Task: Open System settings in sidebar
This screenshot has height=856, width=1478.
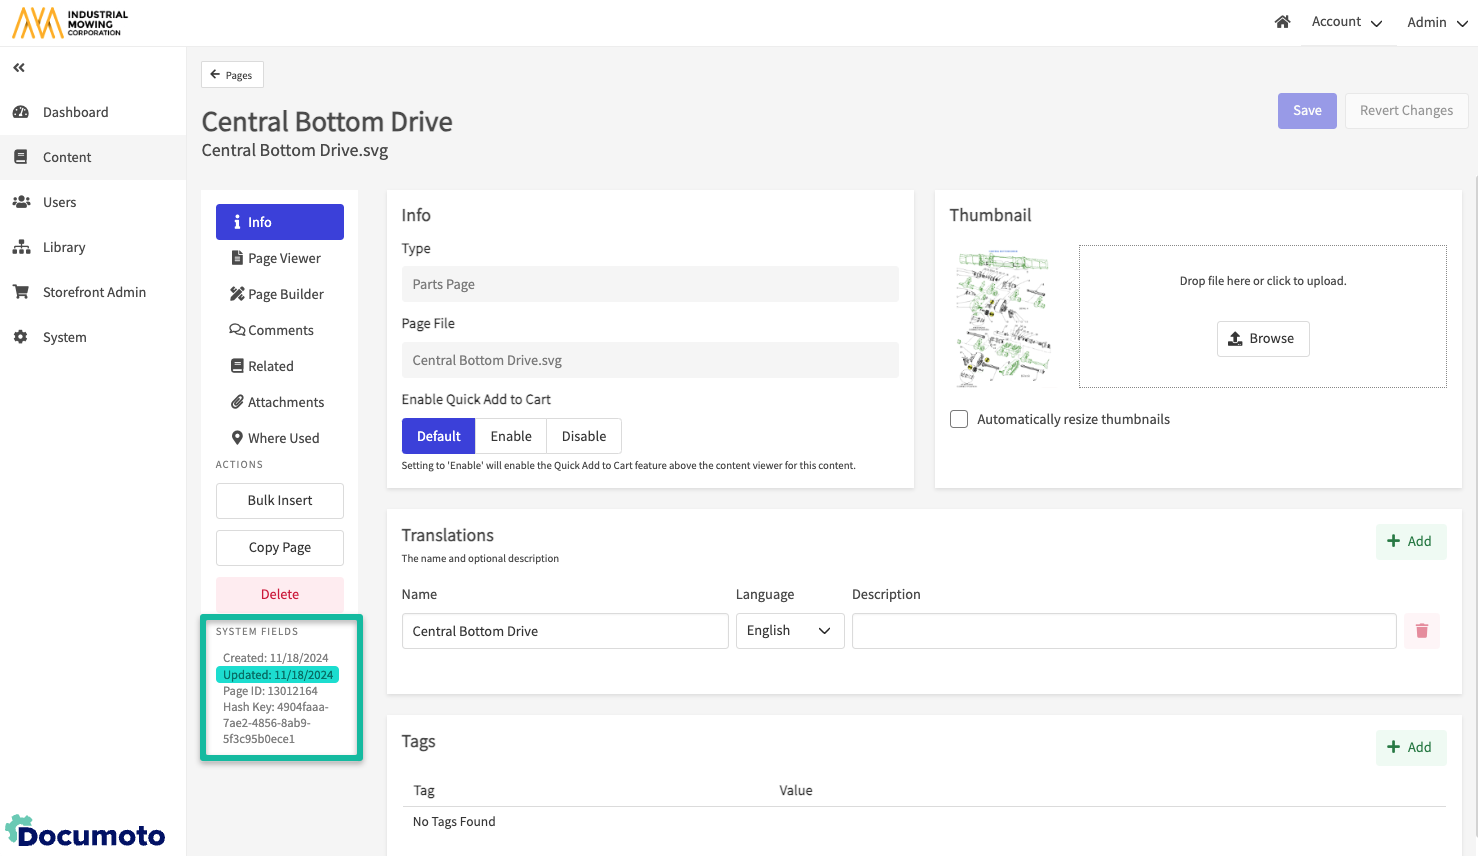Action: coord(64,337)
